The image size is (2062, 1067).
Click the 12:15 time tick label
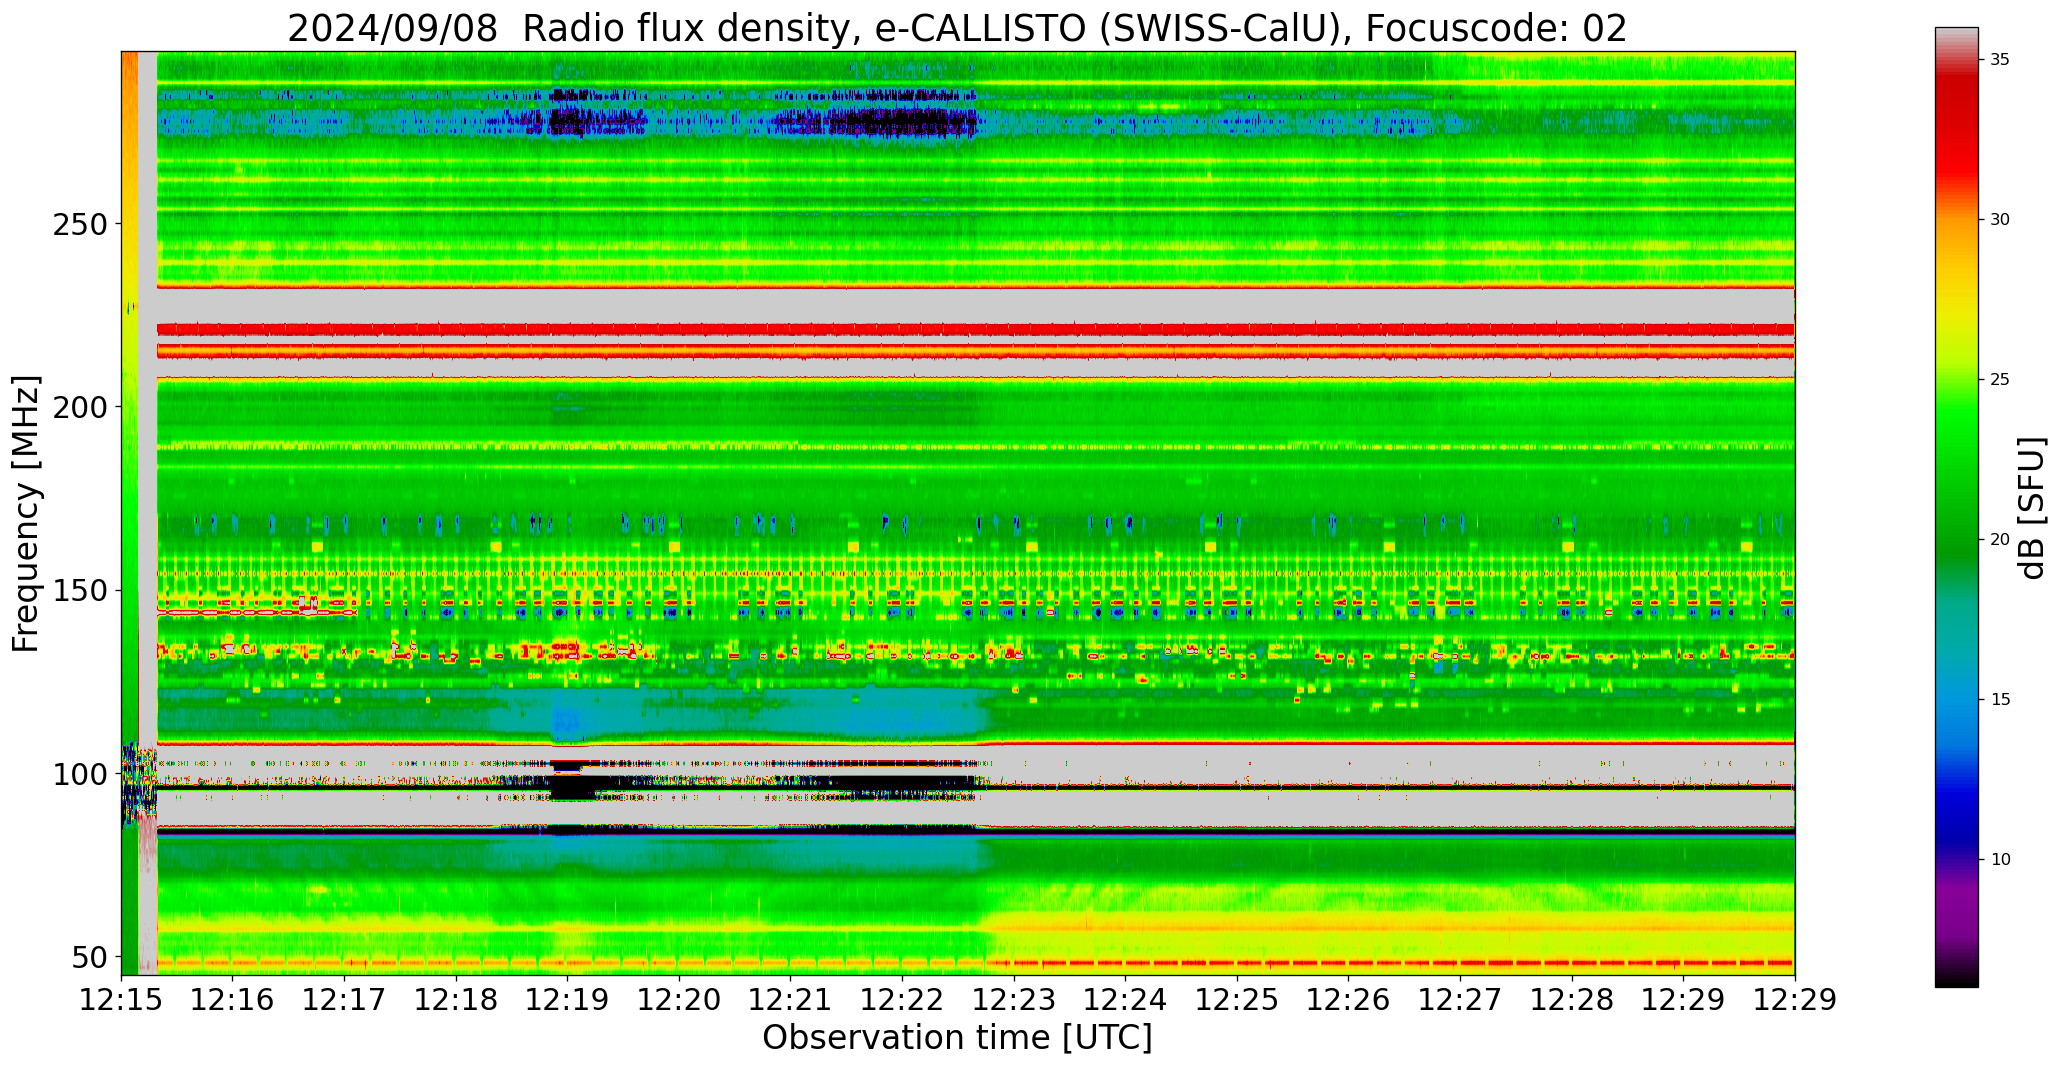(121, 1000)
